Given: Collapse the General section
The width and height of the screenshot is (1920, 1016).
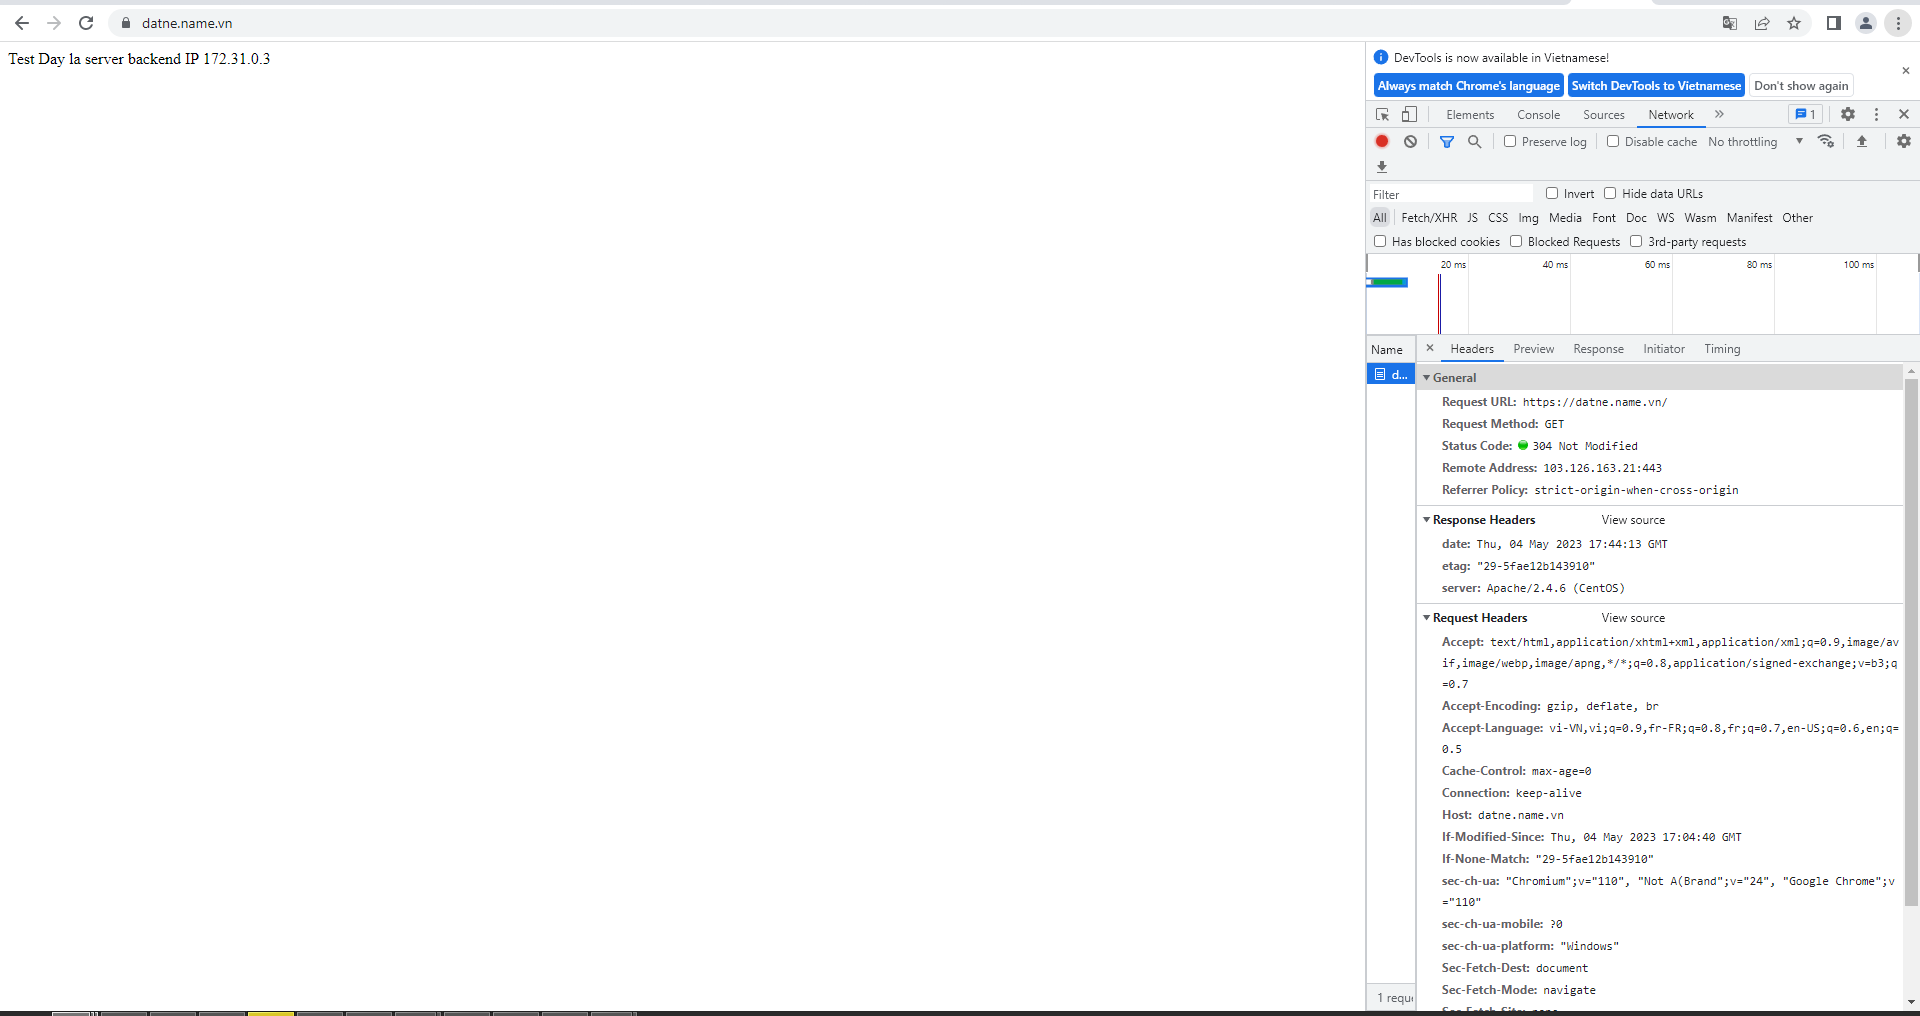Looking at the screenshot, I should coord(1427,378).
